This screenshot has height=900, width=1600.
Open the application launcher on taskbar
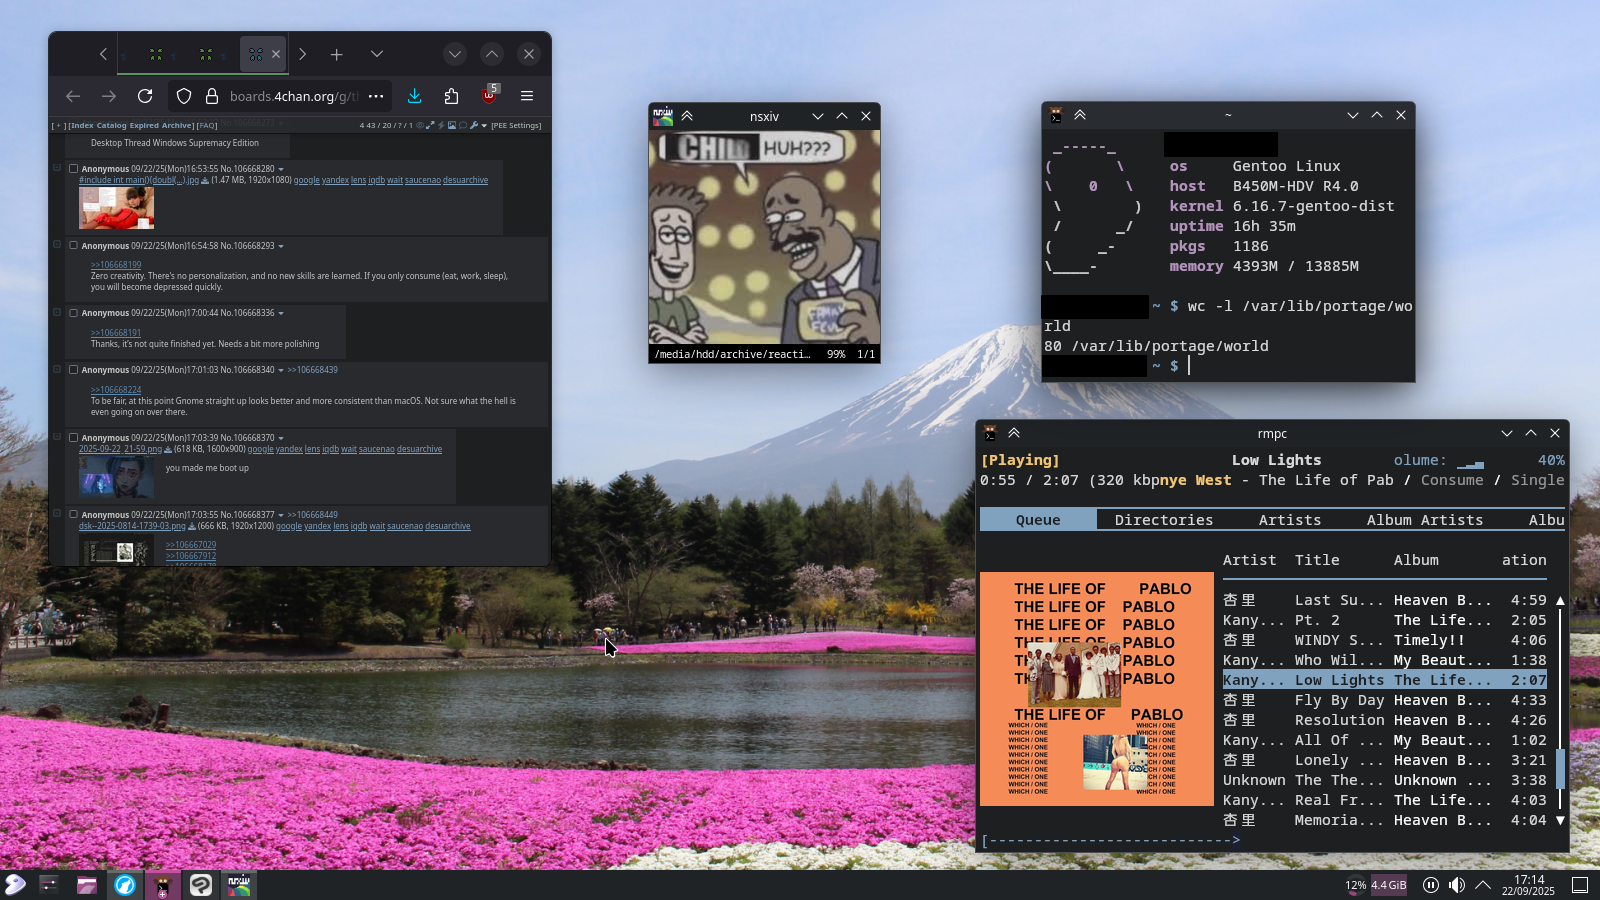[15, 884]
